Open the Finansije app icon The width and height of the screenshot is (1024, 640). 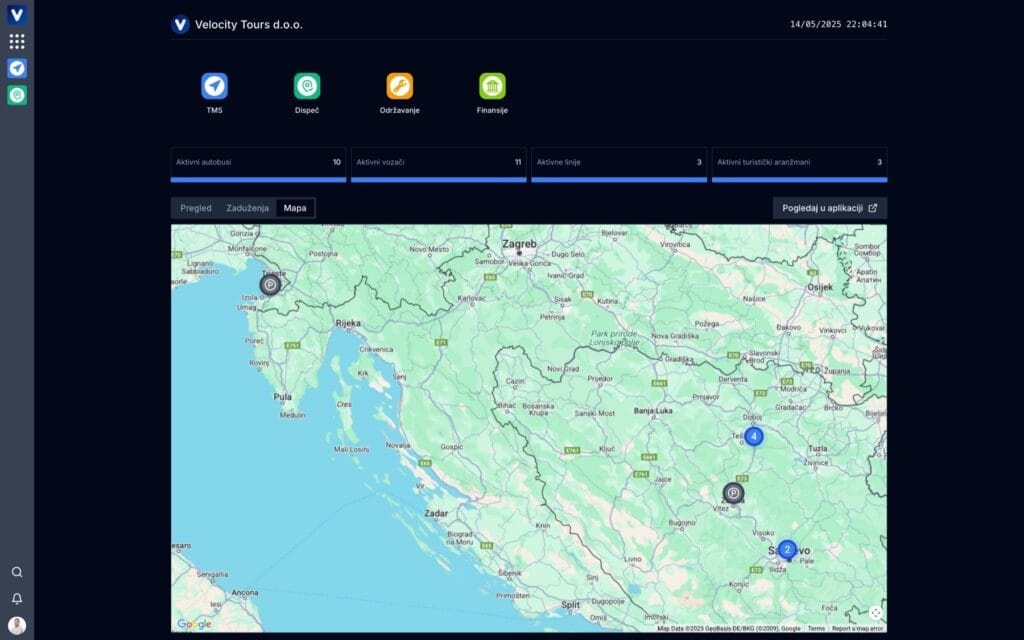(492, 86)
